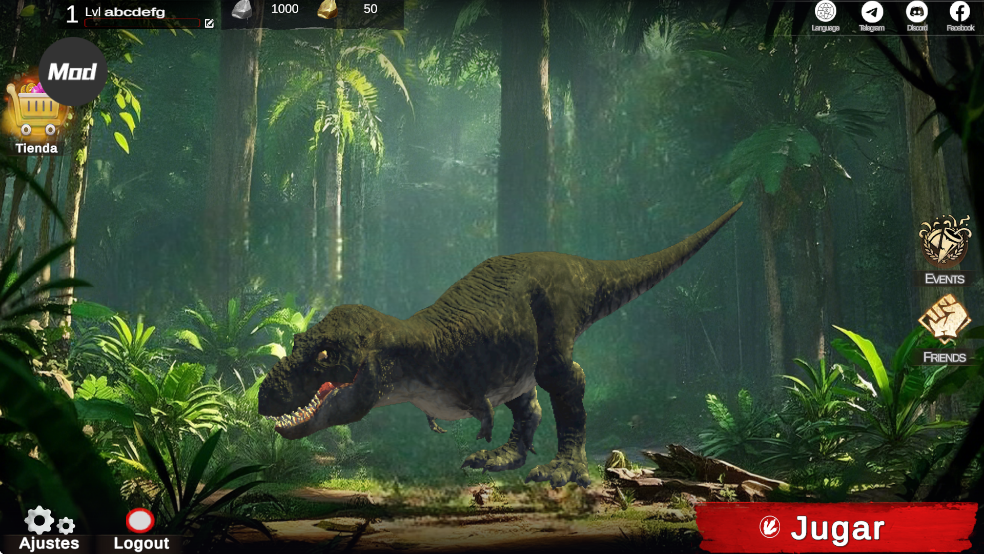Open the Events emblem icon
This screenshot has height=554, width=984.
tap(944, 241)
